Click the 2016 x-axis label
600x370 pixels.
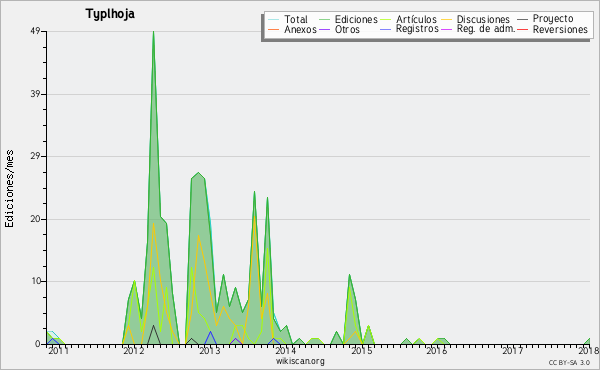pyautogui.click(x=437, y=350)
